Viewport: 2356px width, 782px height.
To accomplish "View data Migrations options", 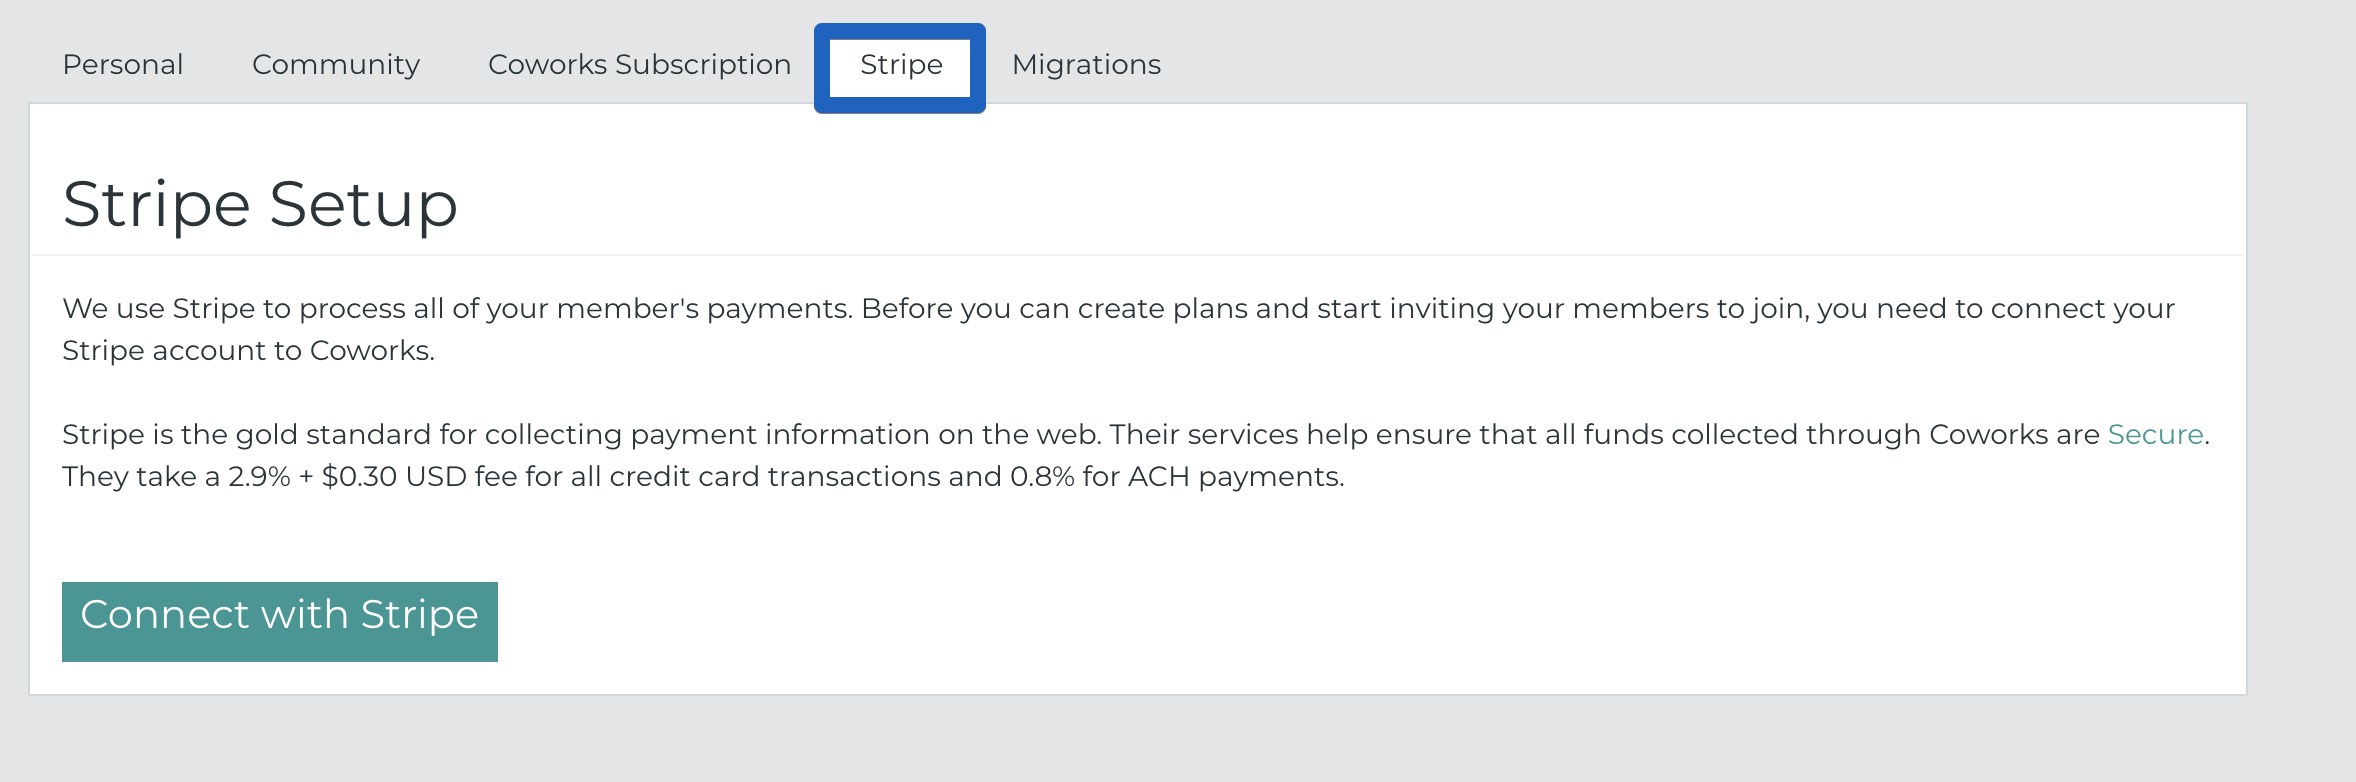I will [1086, 65].
